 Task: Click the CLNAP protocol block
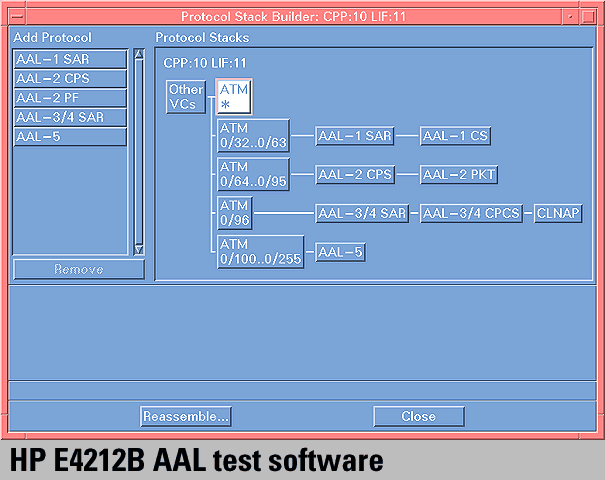click(558, 213)
